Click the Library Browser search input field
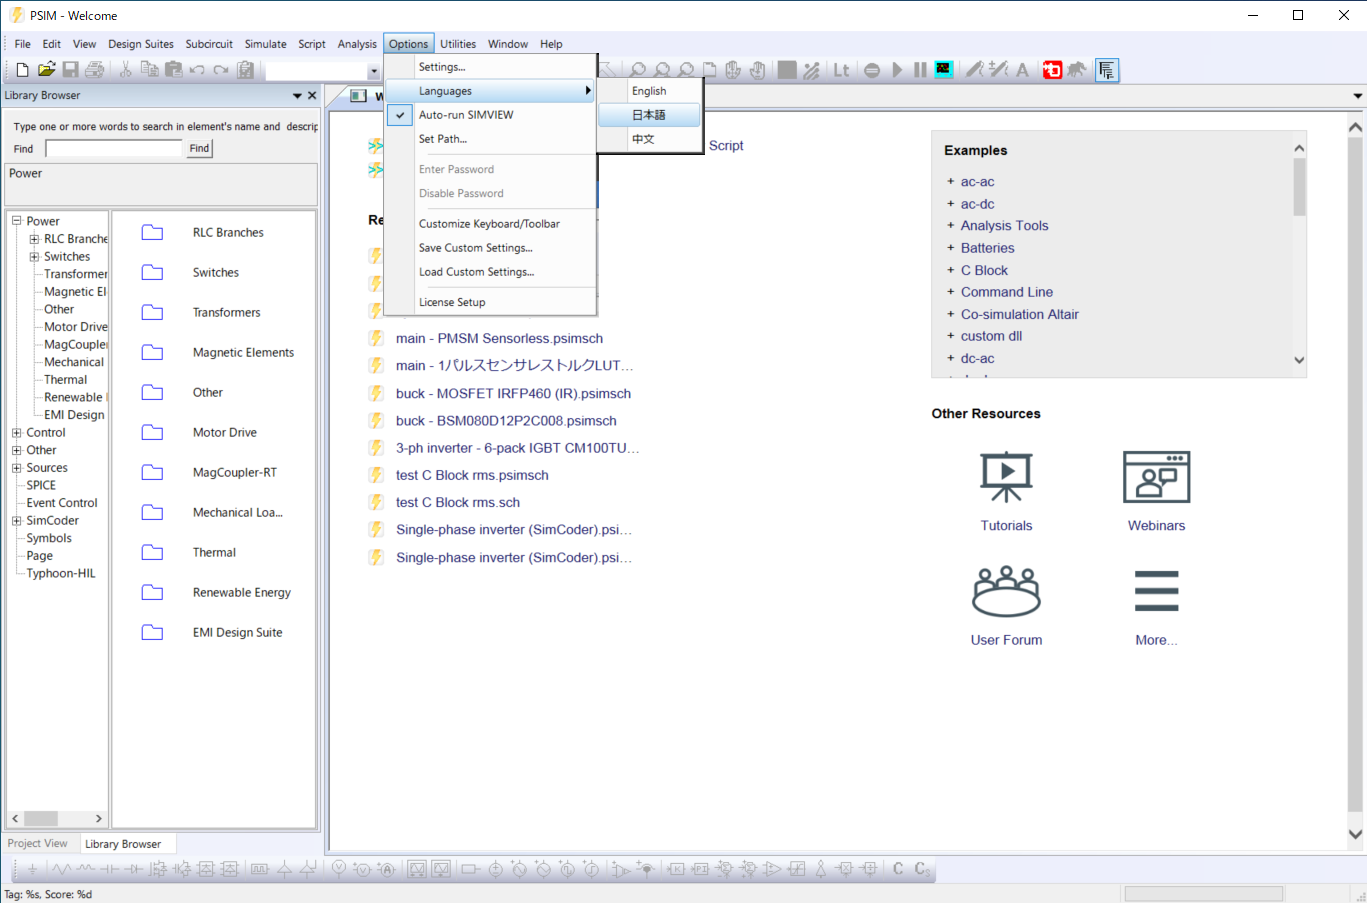 pos(114,148)
